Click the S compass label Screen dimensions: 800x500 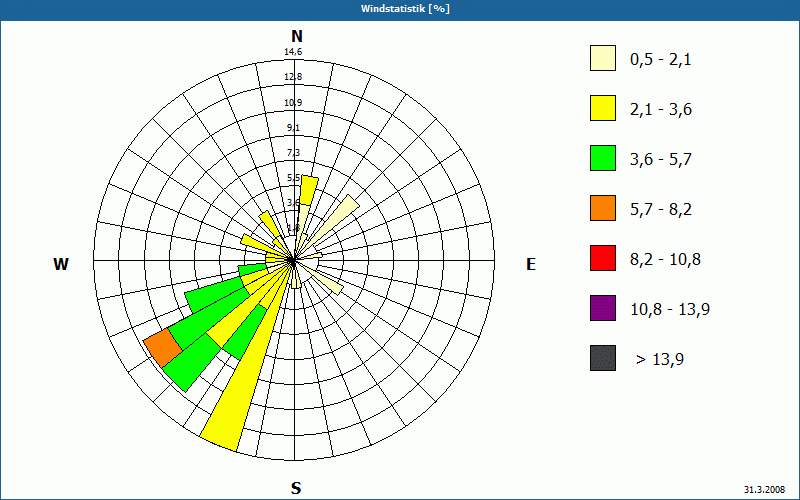[x=296, y=489]
